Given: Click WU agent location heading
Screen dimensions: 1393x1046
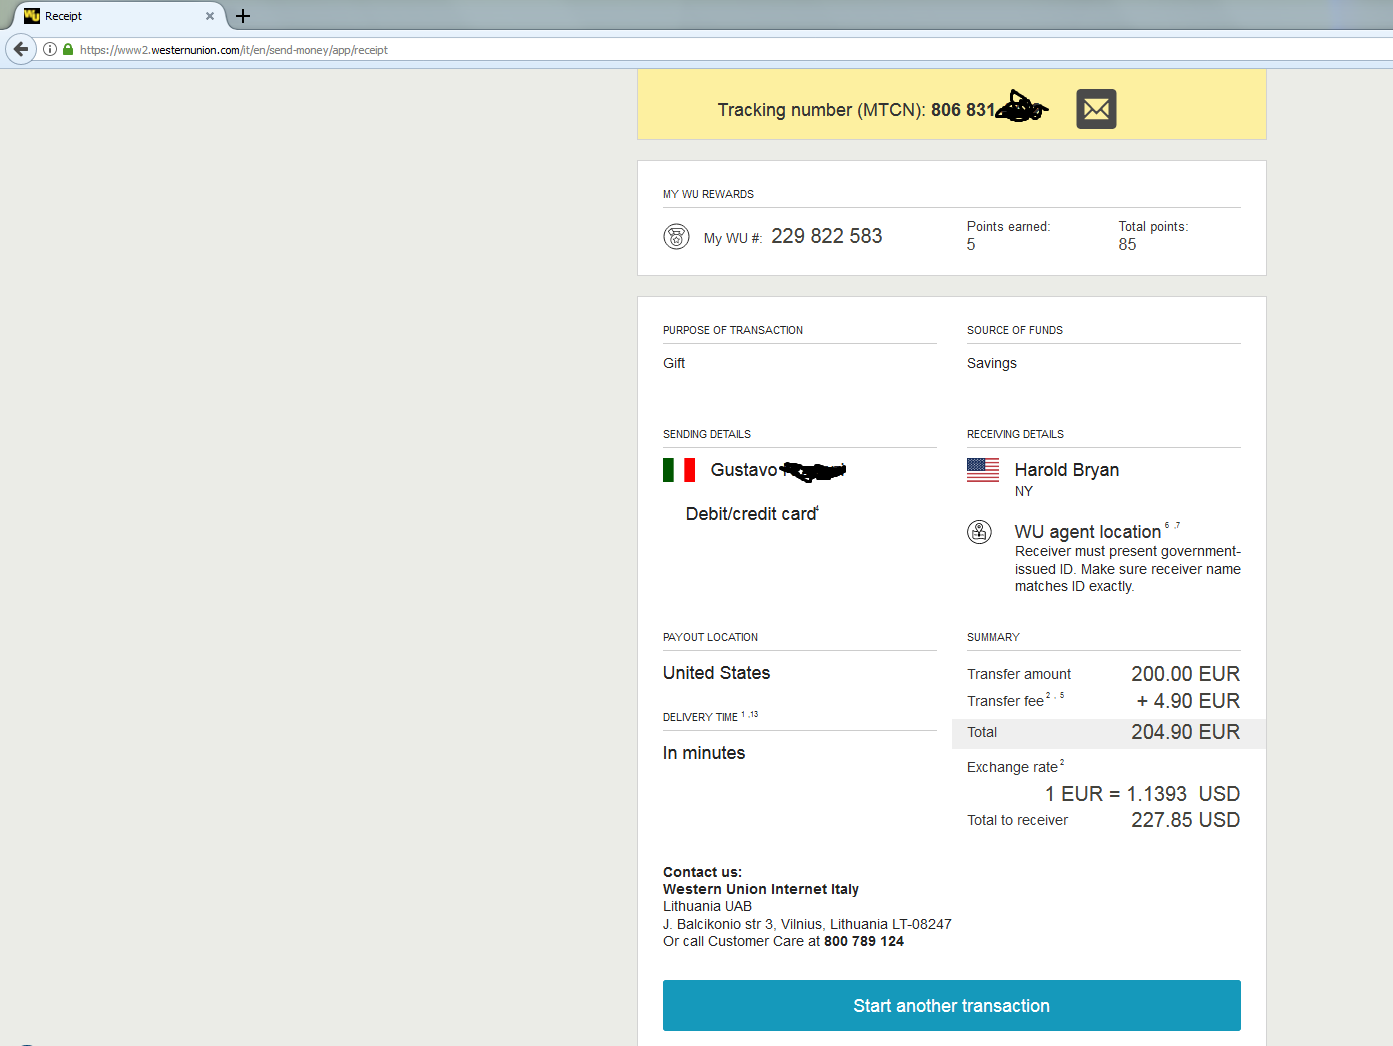Looking at the screenshot, I should [x=1088, y=532].
